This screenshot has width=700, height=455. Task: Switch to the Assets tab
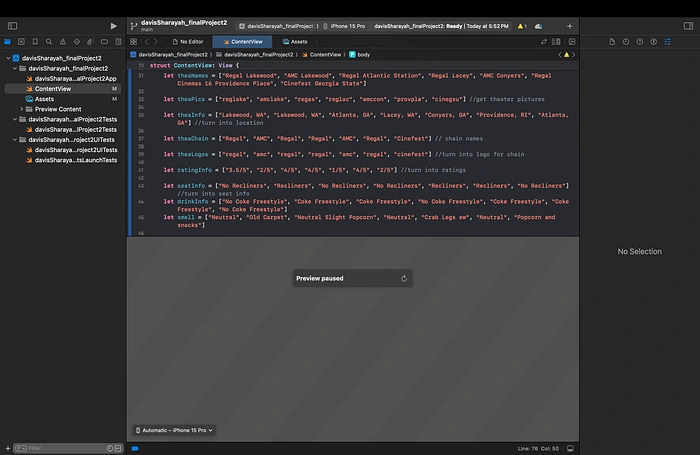coord(295,42)
